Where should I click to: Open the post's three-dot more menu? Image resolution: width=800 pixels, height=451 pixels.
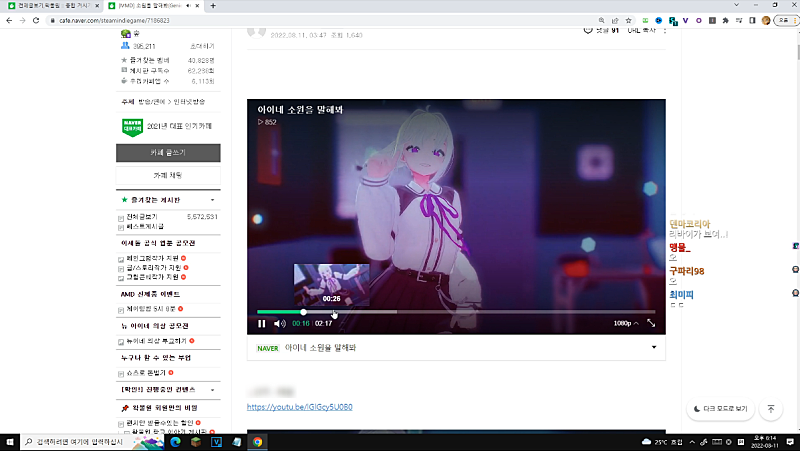click(664, 31)
